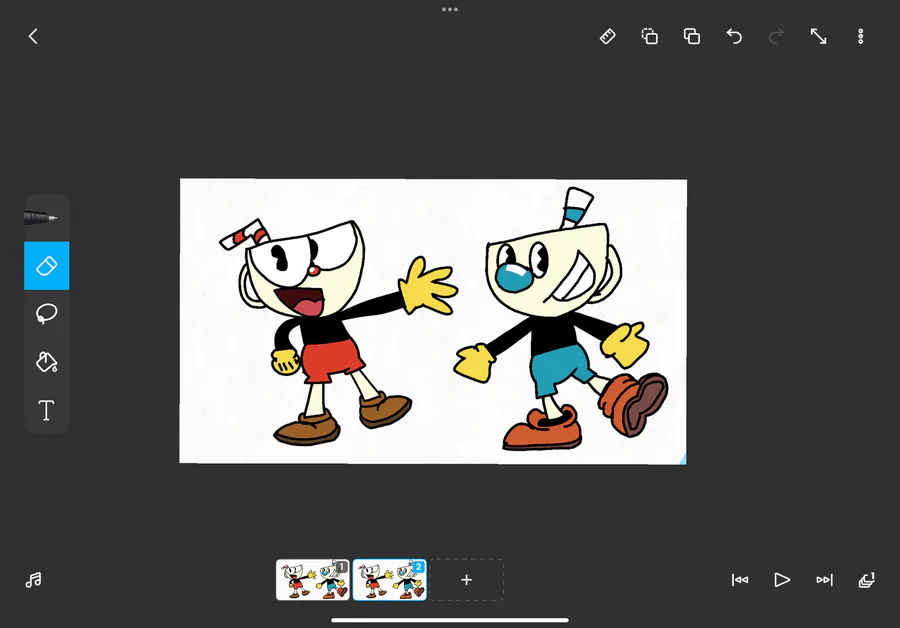
Task: Redo the undone action
Action: click(776, 37)
